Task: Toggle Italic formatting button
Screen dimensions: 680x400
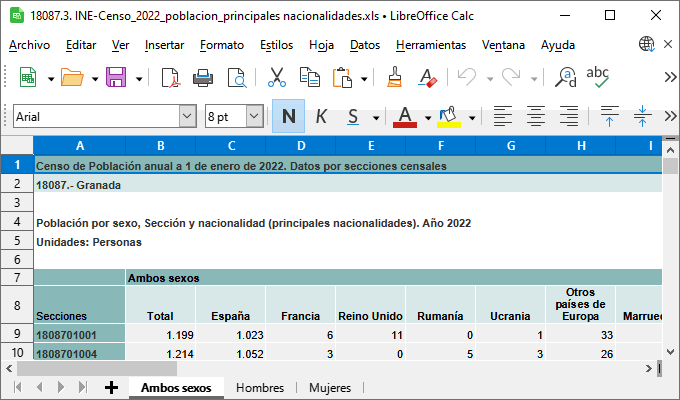Action: coord(321,116)
